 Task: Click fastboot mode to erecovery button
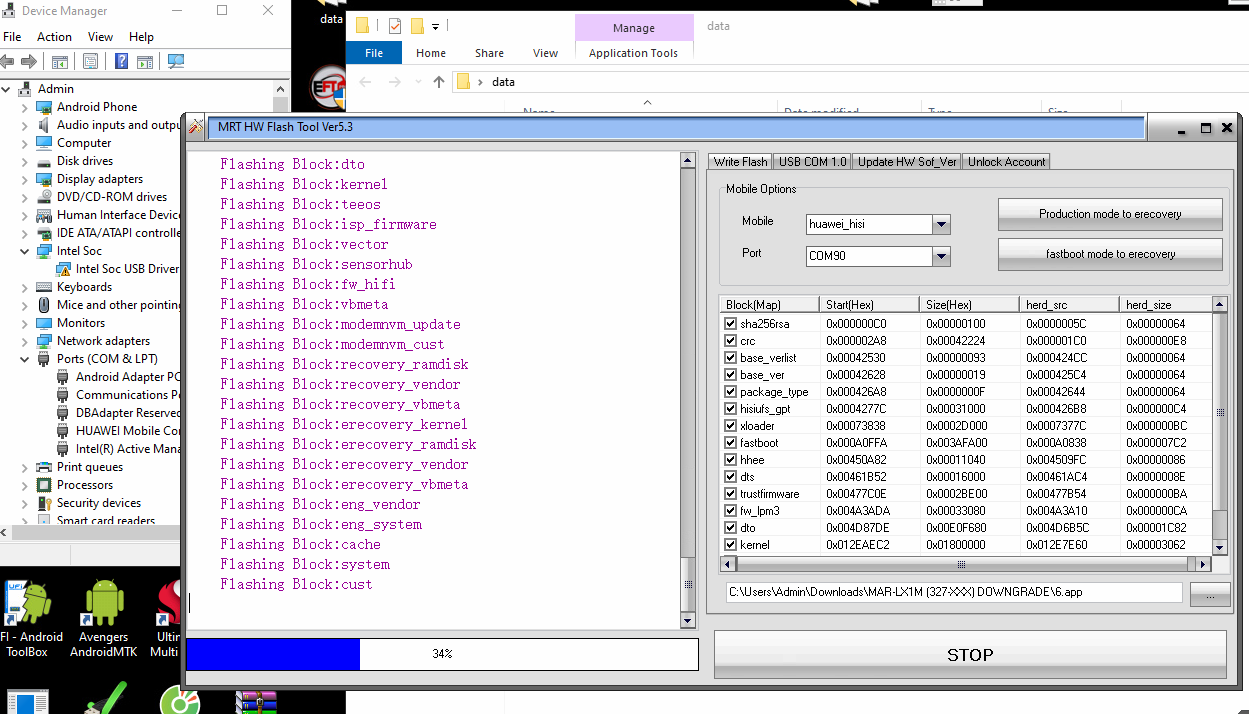pyautogui.click(x=1110, y=254)
